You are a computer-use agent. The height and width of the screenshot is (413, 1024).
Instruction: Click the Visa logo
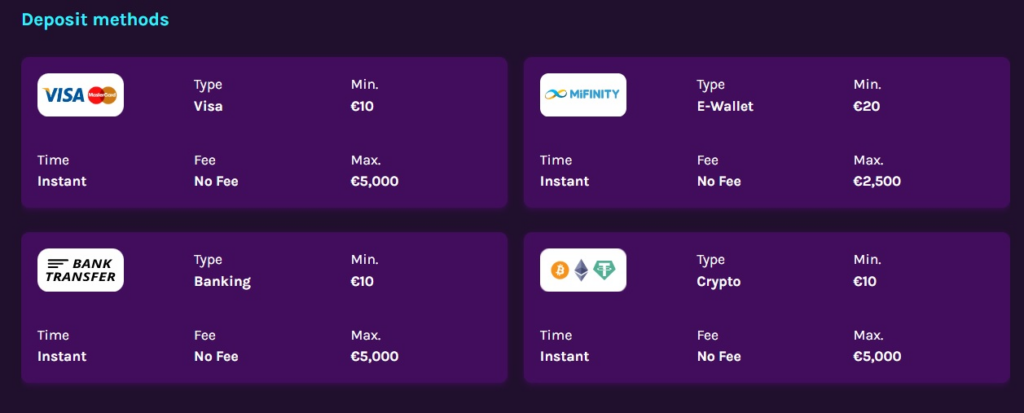(x=65, y=95)
